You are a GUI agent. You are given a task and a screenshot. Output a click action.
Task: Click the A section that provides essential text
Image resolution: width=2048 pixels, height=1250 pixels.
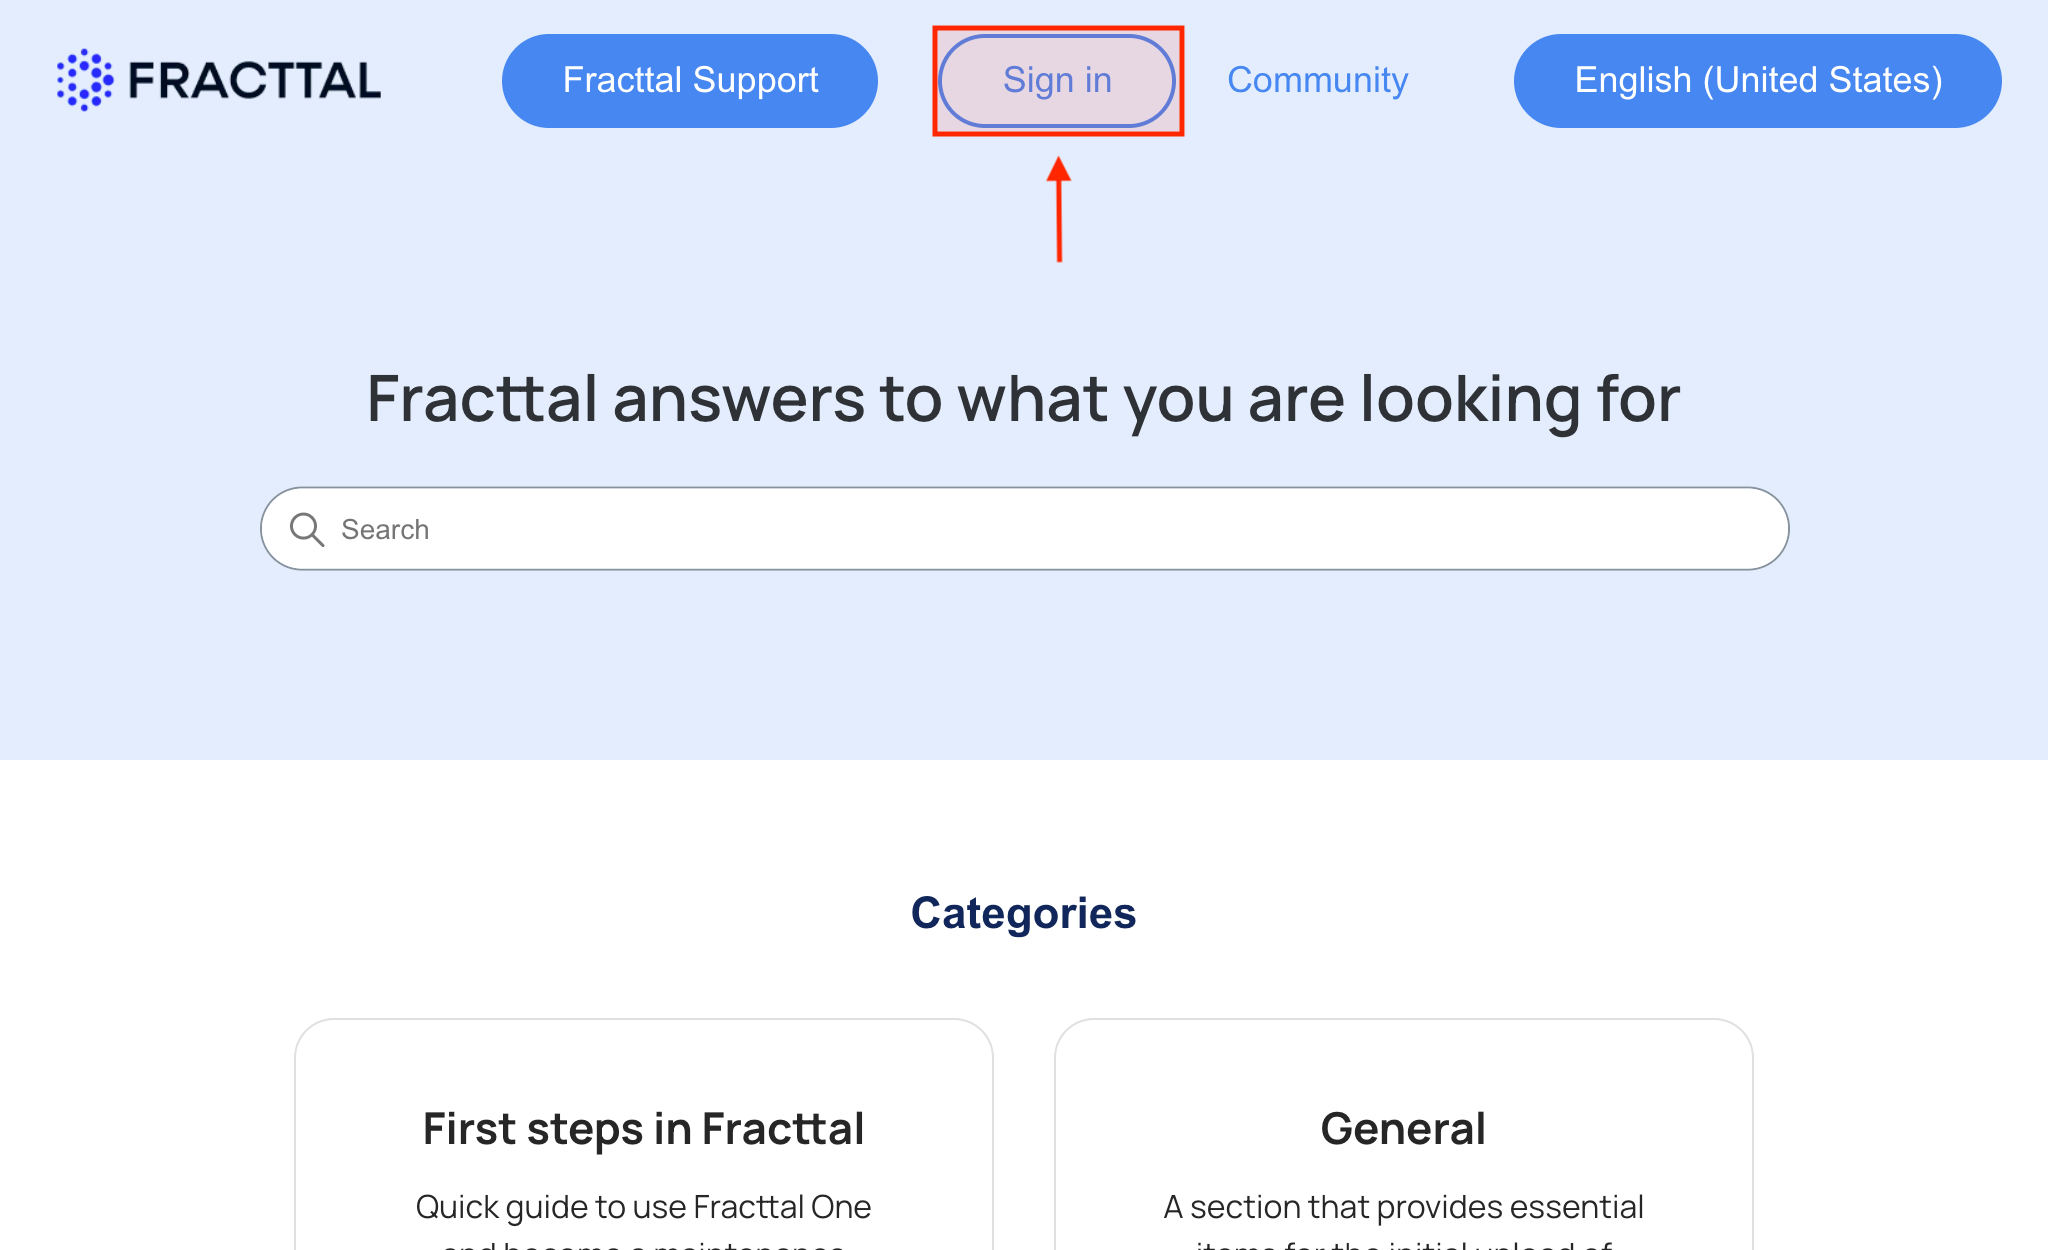[1404, 1207]
